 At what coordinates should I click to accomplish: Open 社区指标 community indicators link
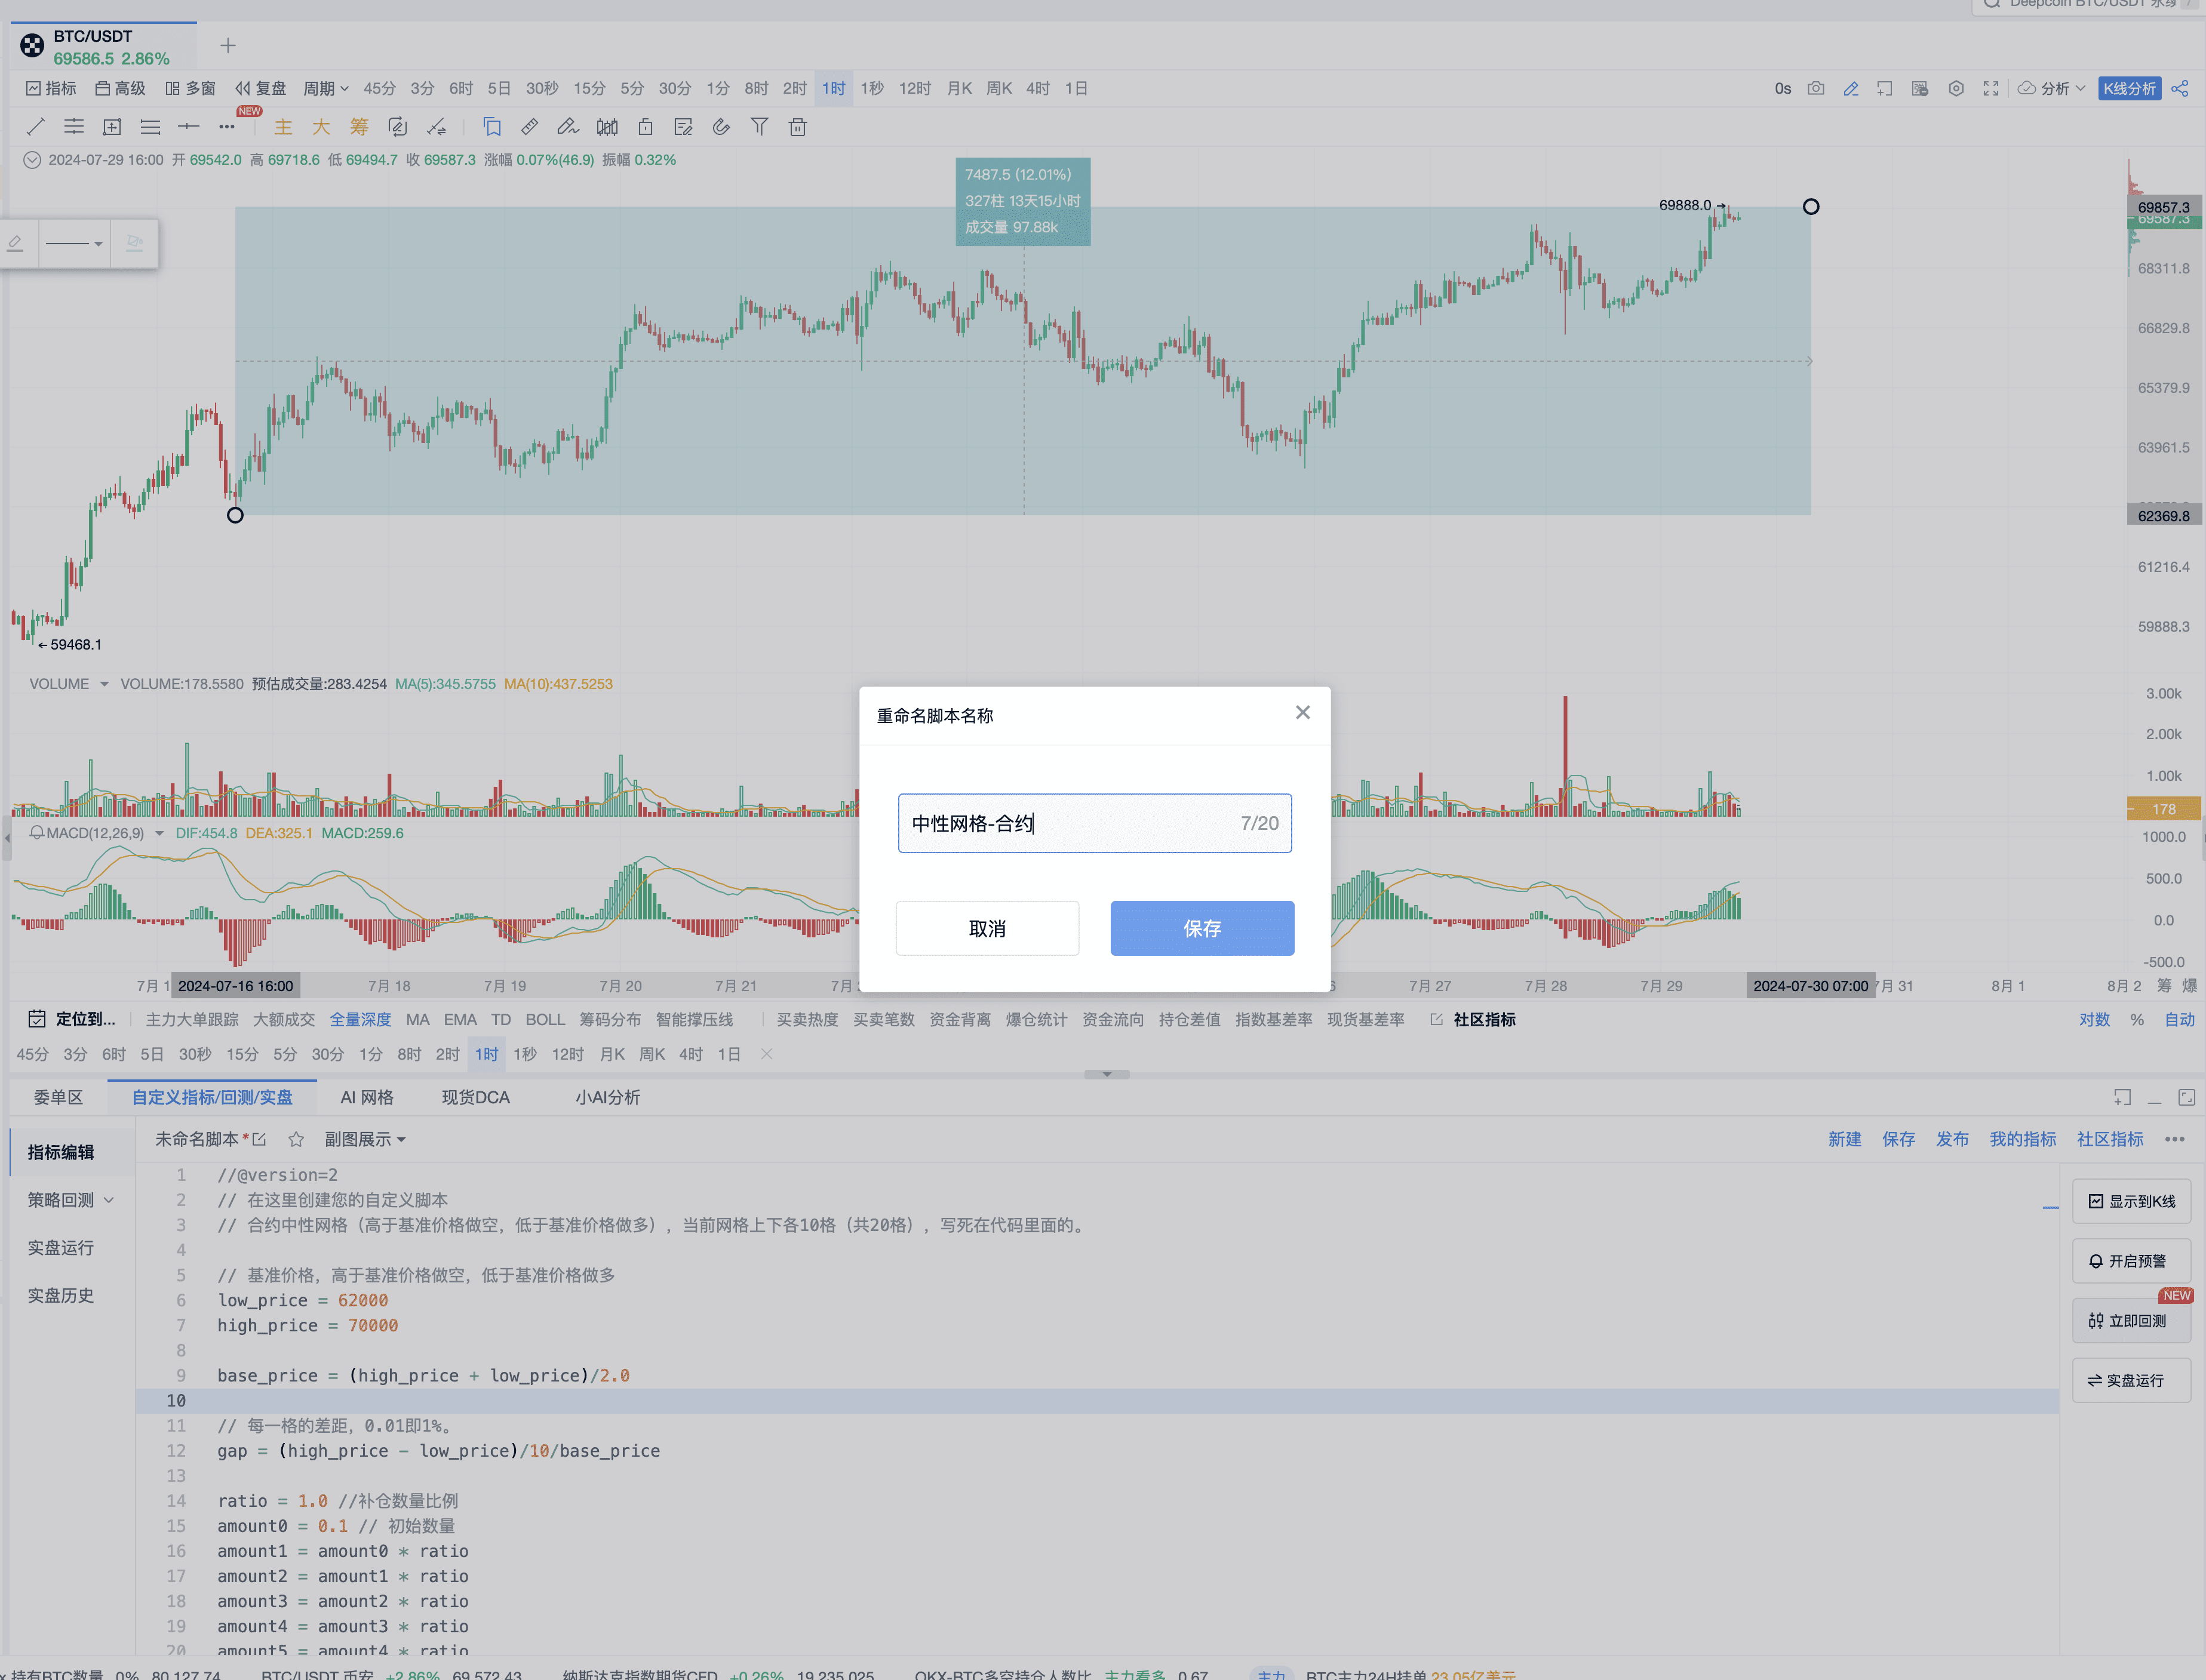tap(1473, 1019)
